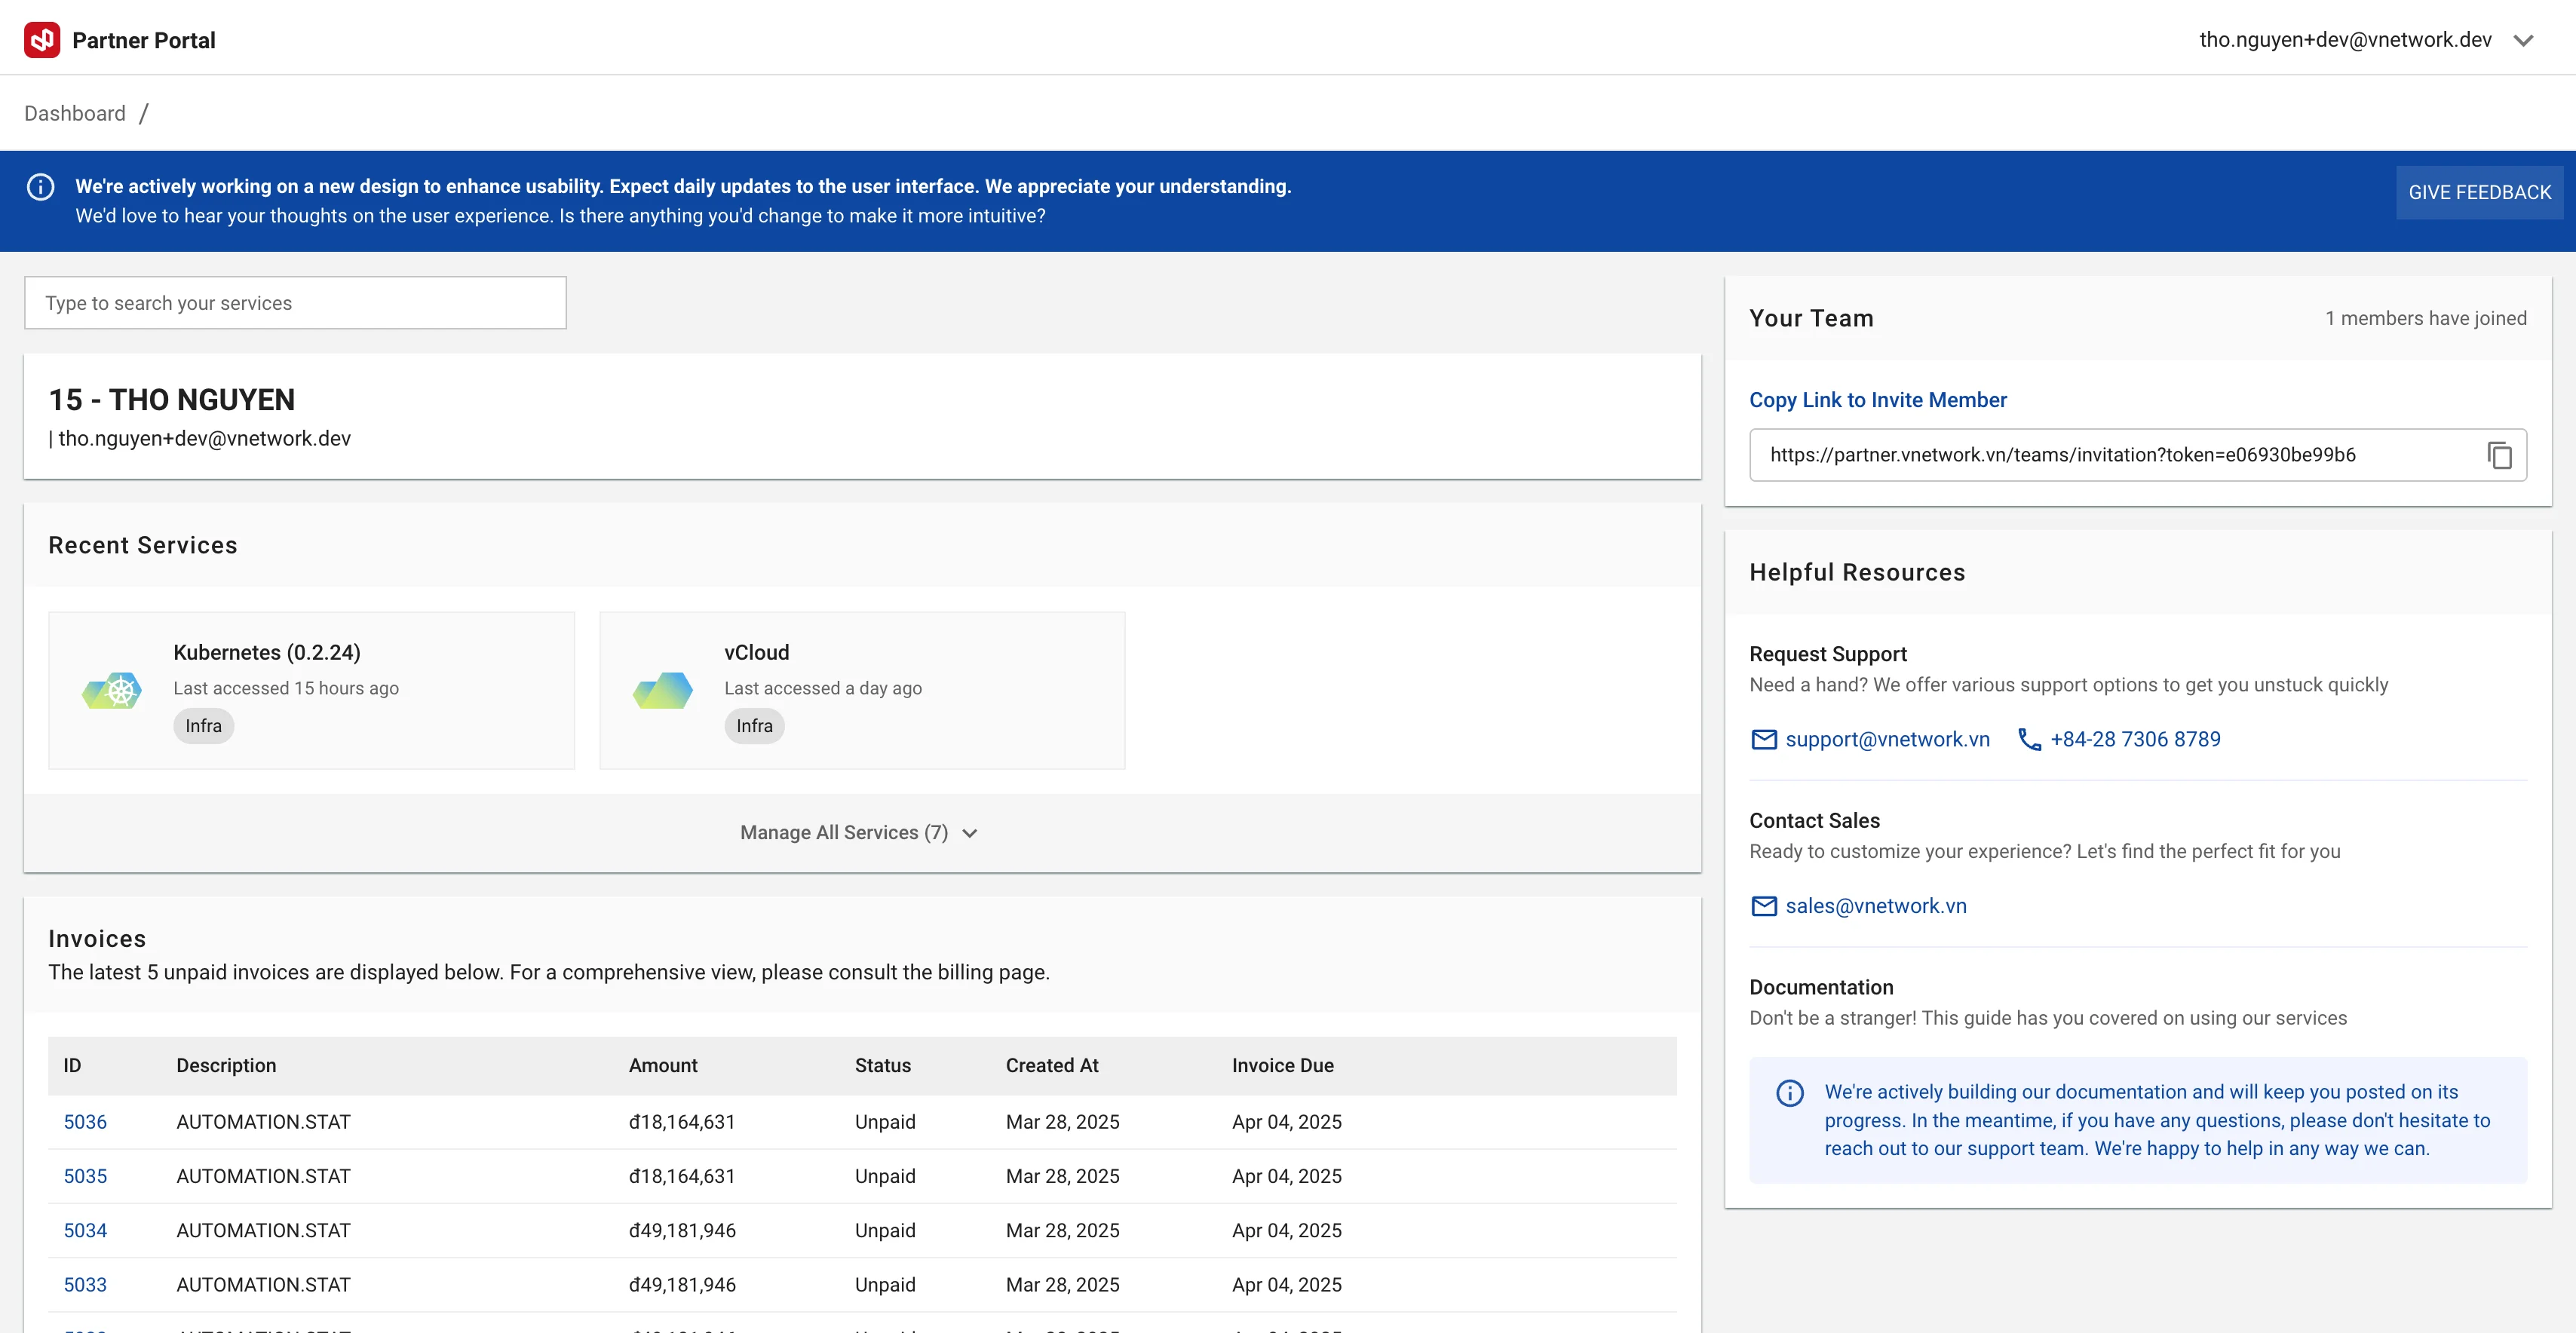Select the Unpaid status of invoice 5036
2576x1333 pixels.
(885, 1122)
